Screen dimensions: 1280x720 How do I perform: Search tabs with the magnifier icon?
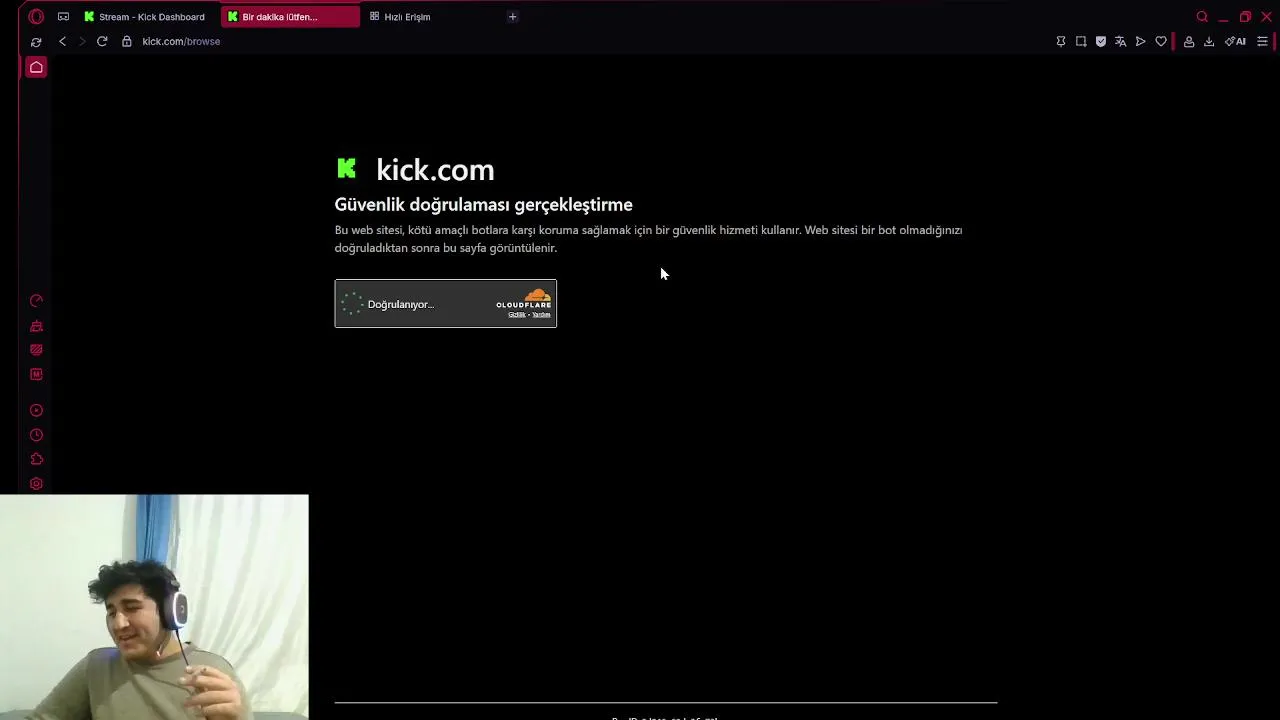[x=1202, y=16]
